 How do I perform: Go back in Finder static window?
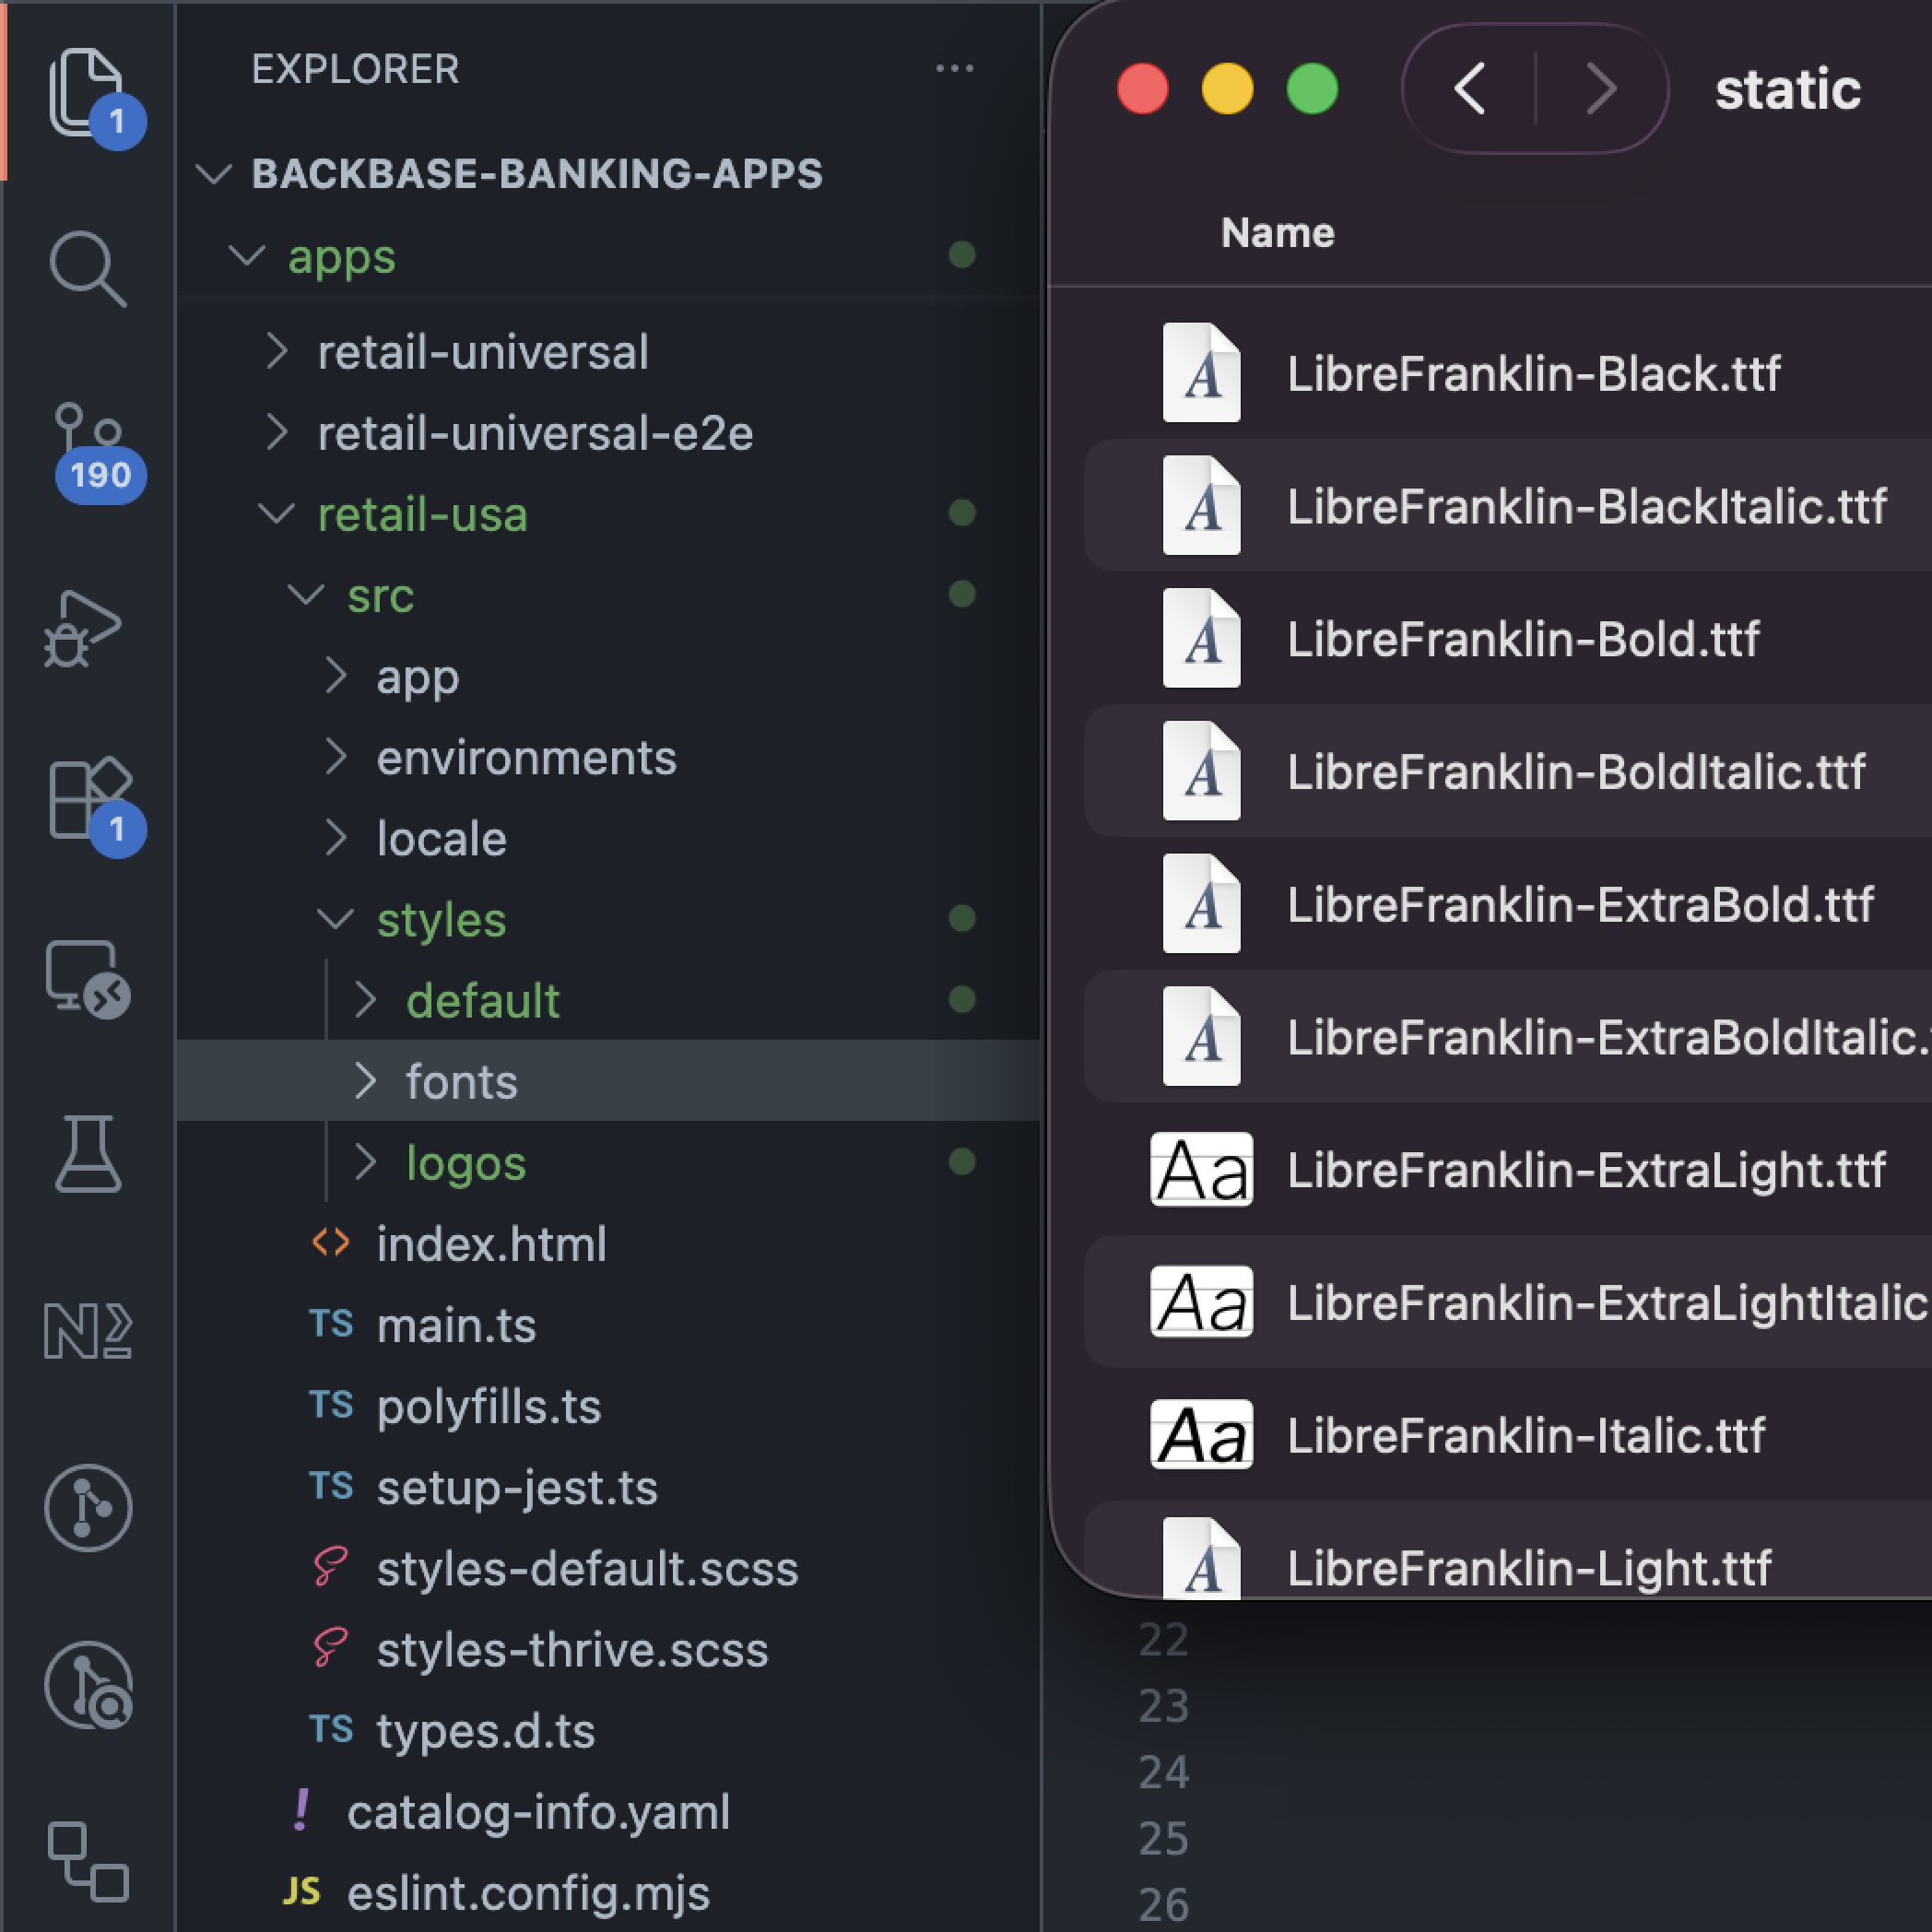point(1468,89)
